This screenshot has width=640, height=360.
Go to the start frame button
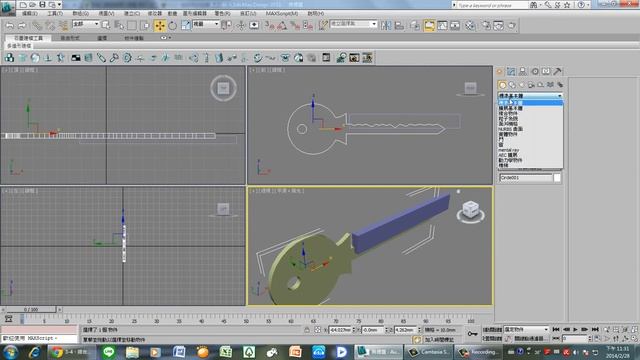pos(556,329)
